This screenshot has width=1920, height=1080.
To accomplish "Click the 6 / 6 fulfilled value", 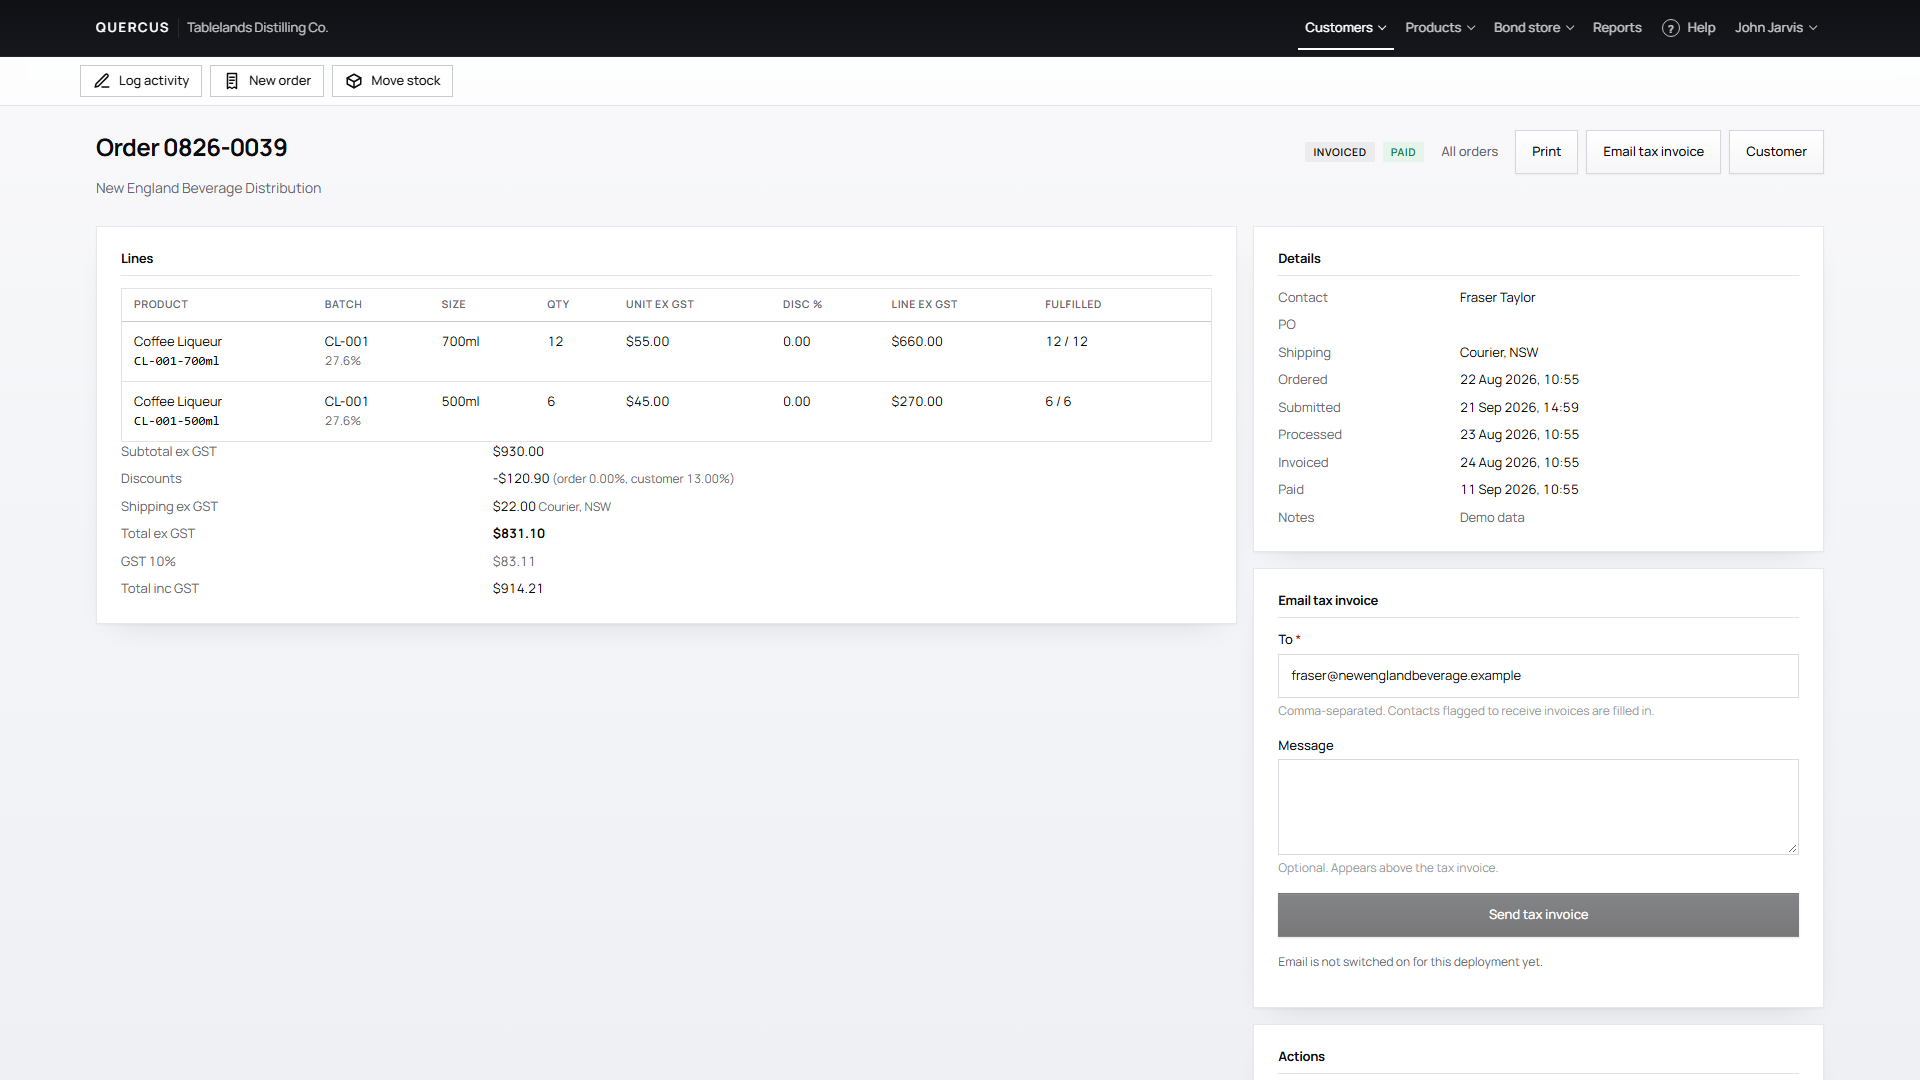I will pyautogui.click(x=1058, y=402).
